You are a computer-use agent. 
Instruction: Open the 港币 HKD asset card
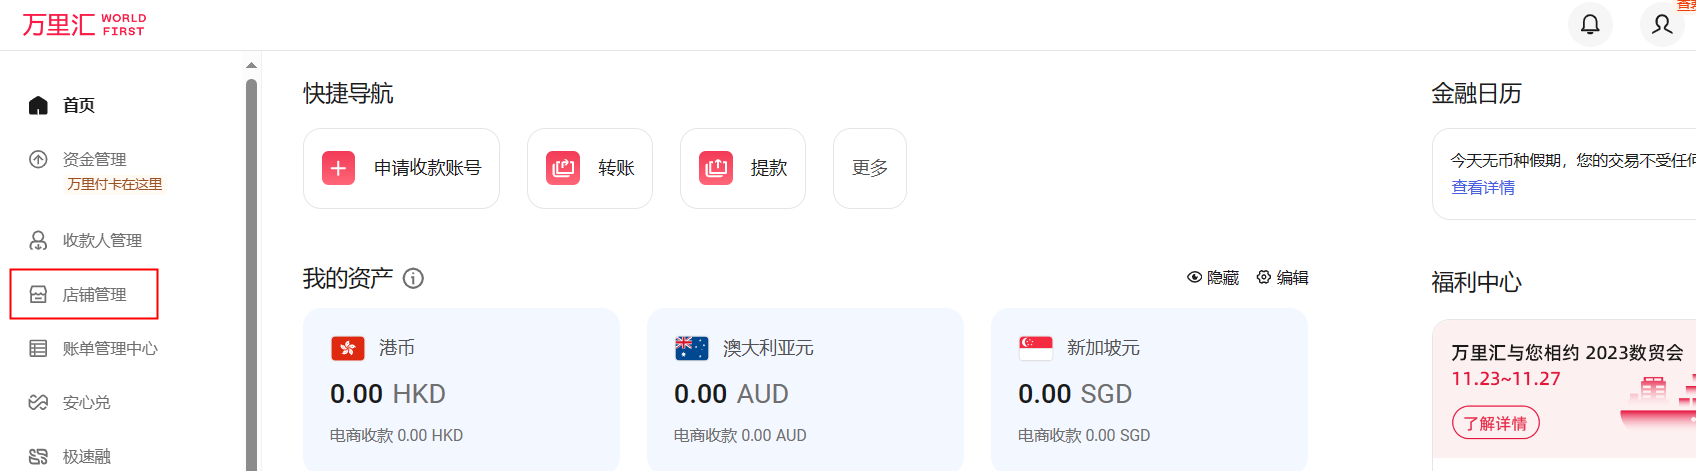click(x=461, y=389)
